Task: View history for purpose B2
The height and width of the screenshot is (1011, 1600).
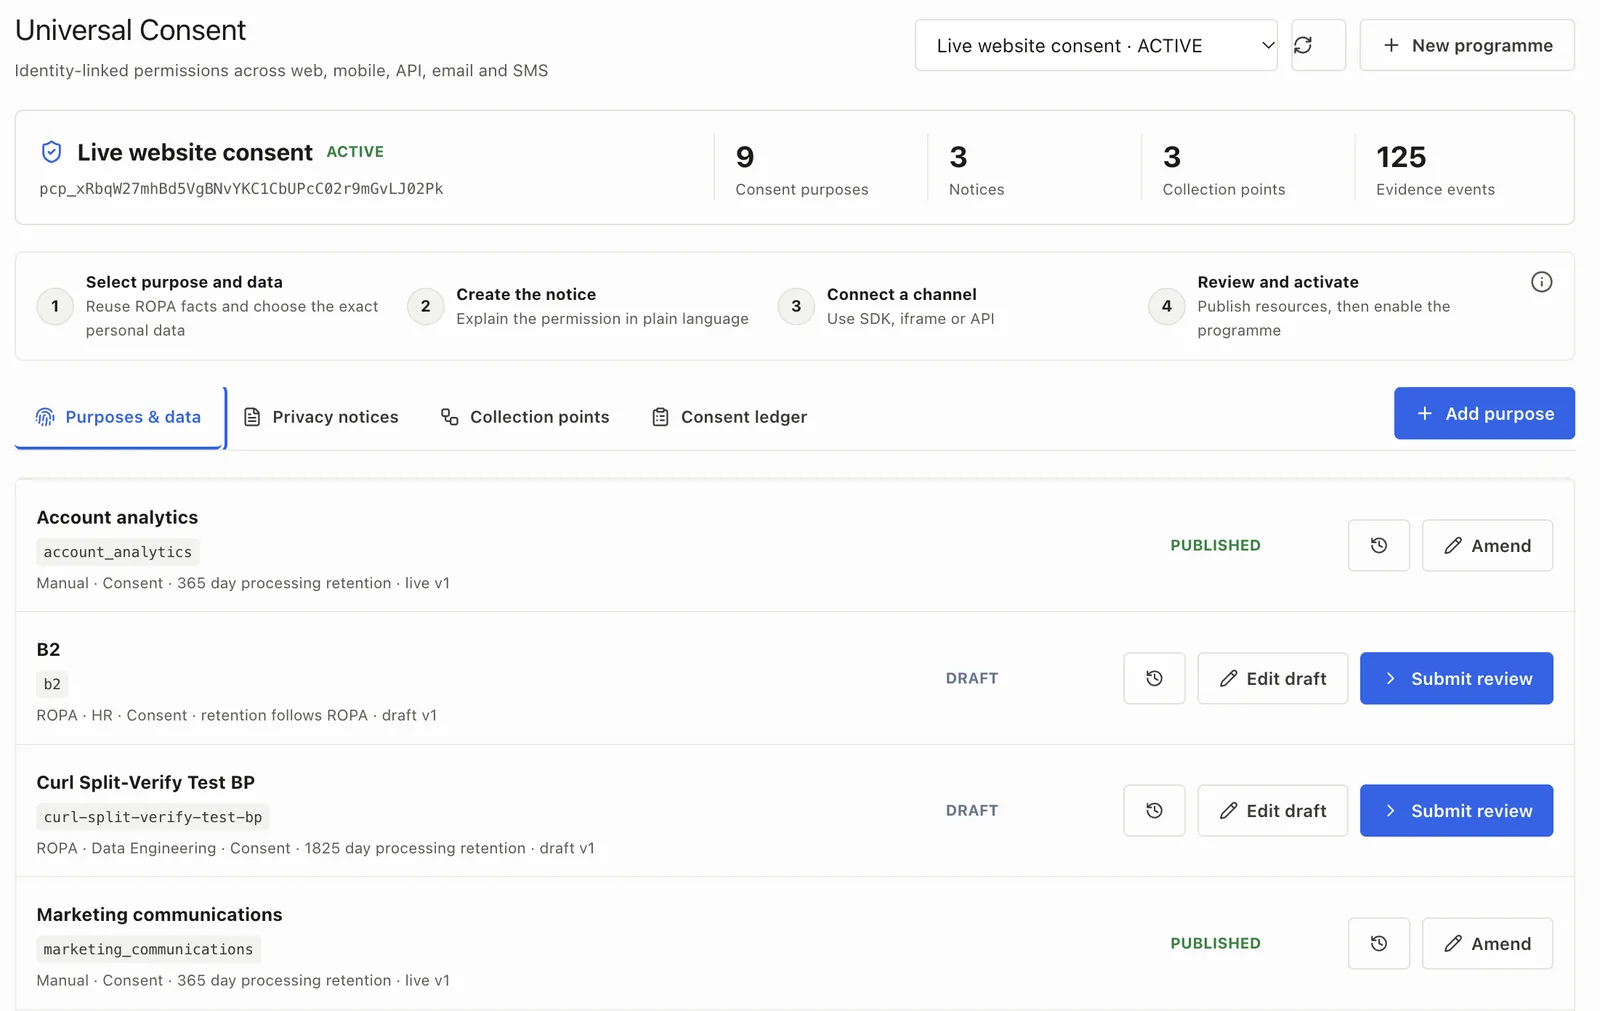Action: 1154,678
